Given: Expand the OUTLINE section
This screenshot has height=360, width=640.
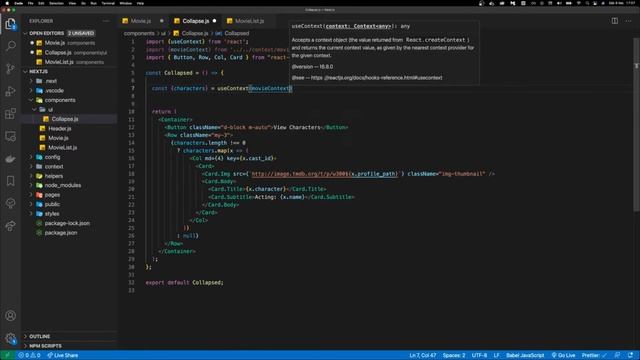Looking at the screenshot, I should pyautogui.click(x=40, y=336).
